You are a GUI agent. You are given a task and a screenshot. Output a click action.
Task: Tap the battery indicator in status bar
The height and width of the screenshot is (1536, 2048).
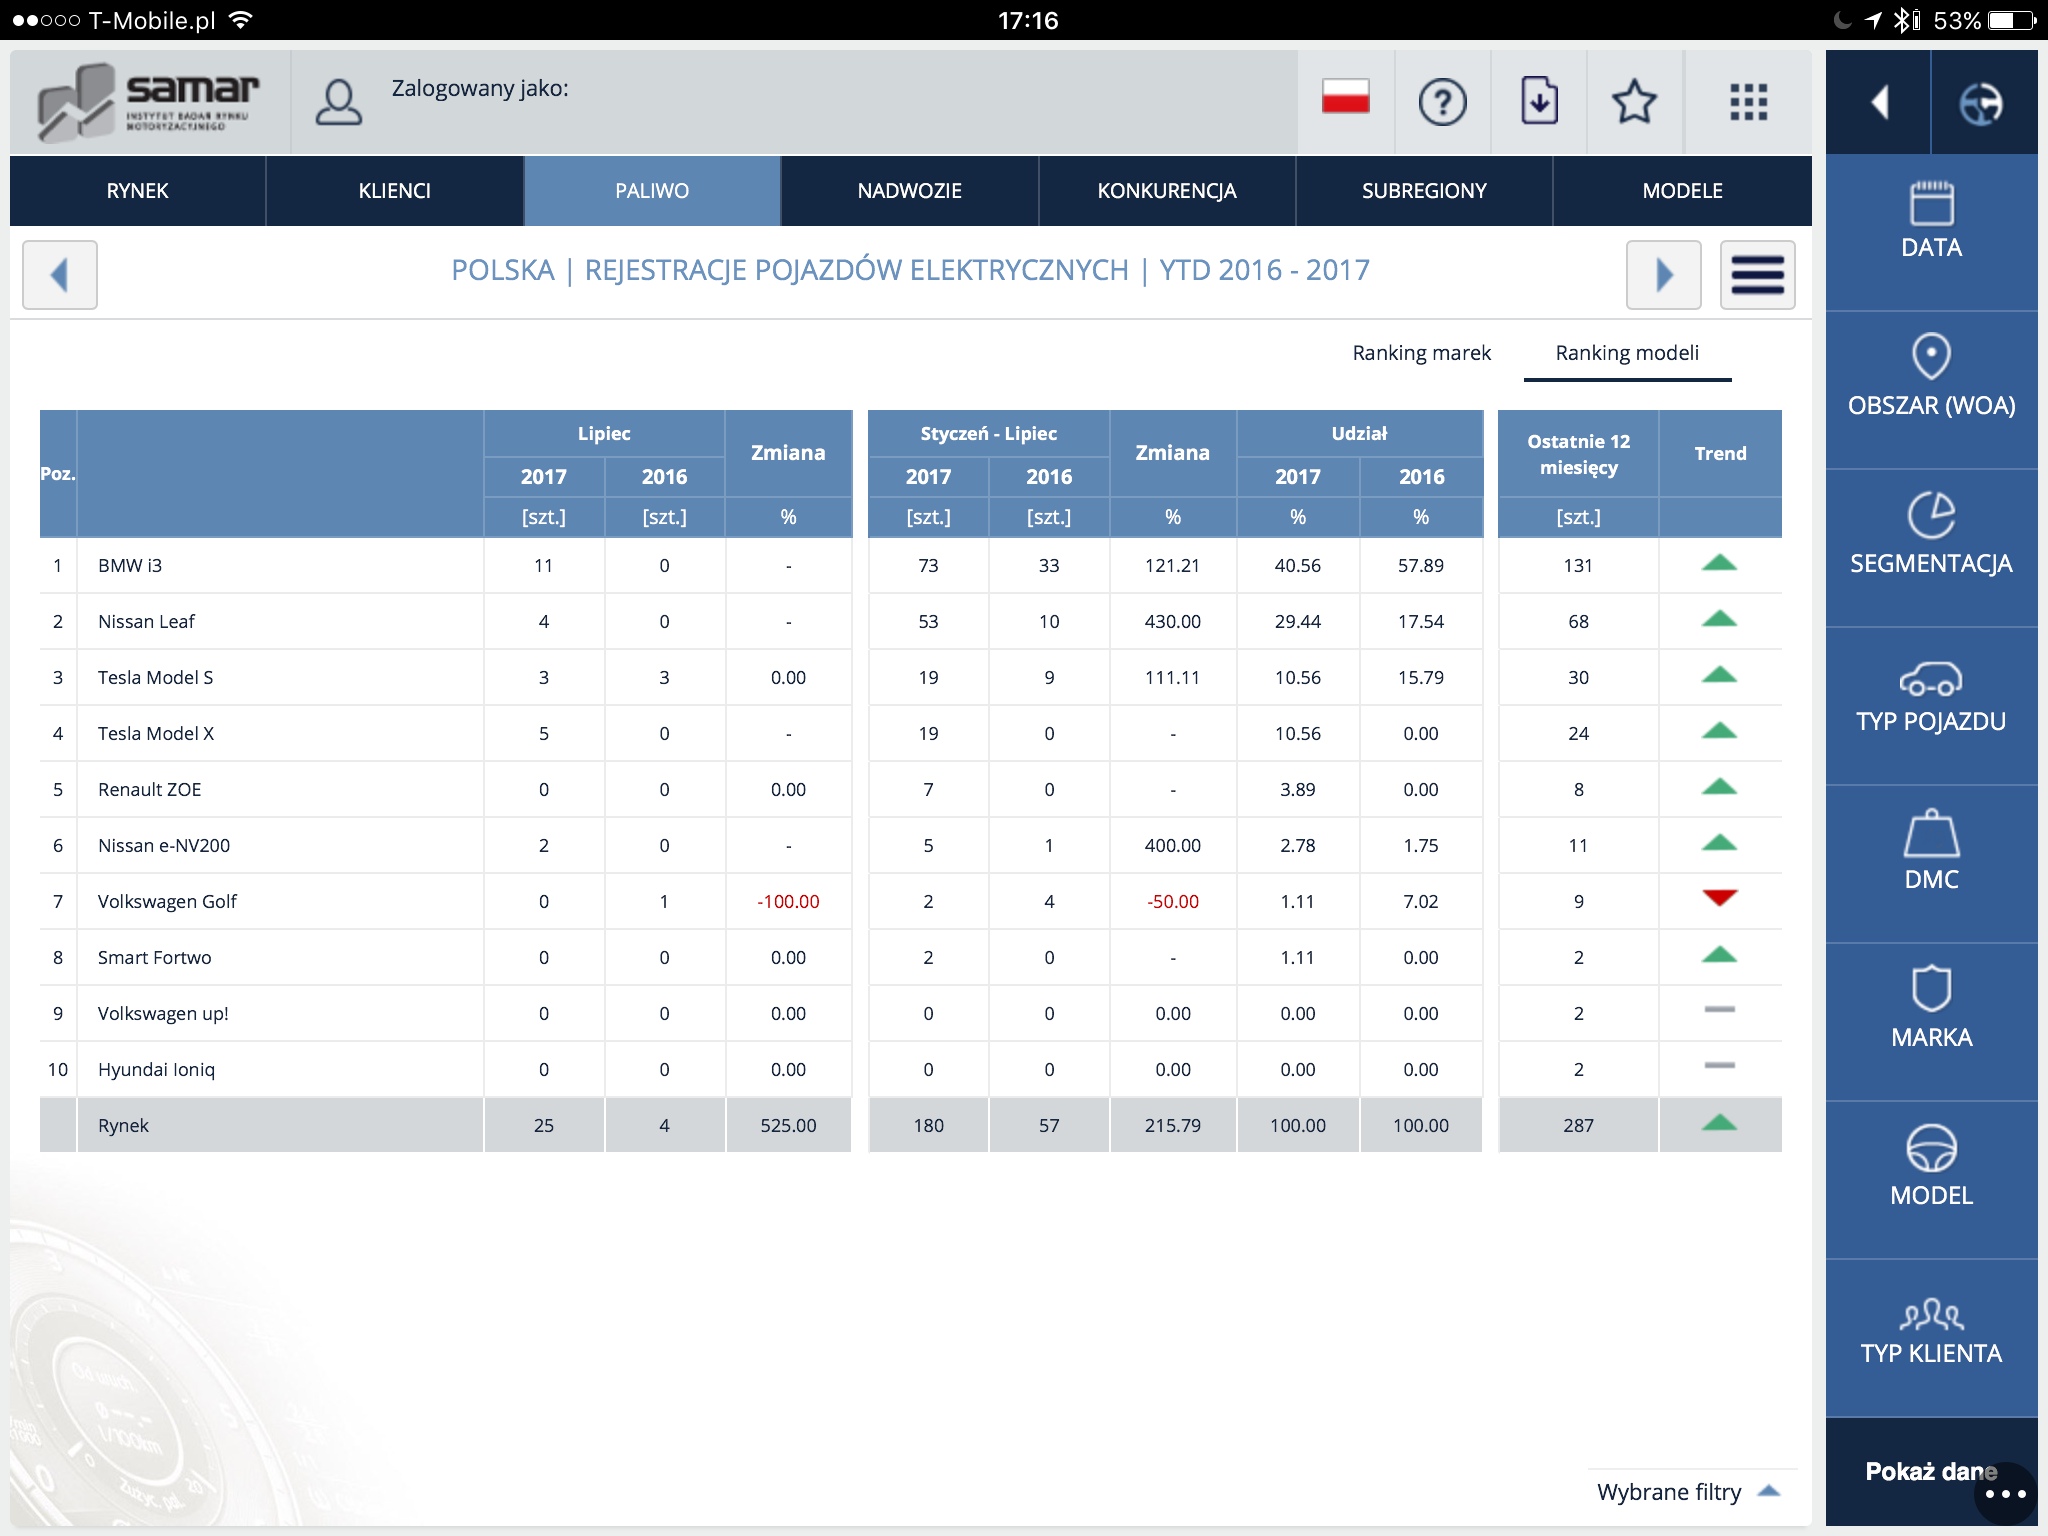click(2012, 20)
